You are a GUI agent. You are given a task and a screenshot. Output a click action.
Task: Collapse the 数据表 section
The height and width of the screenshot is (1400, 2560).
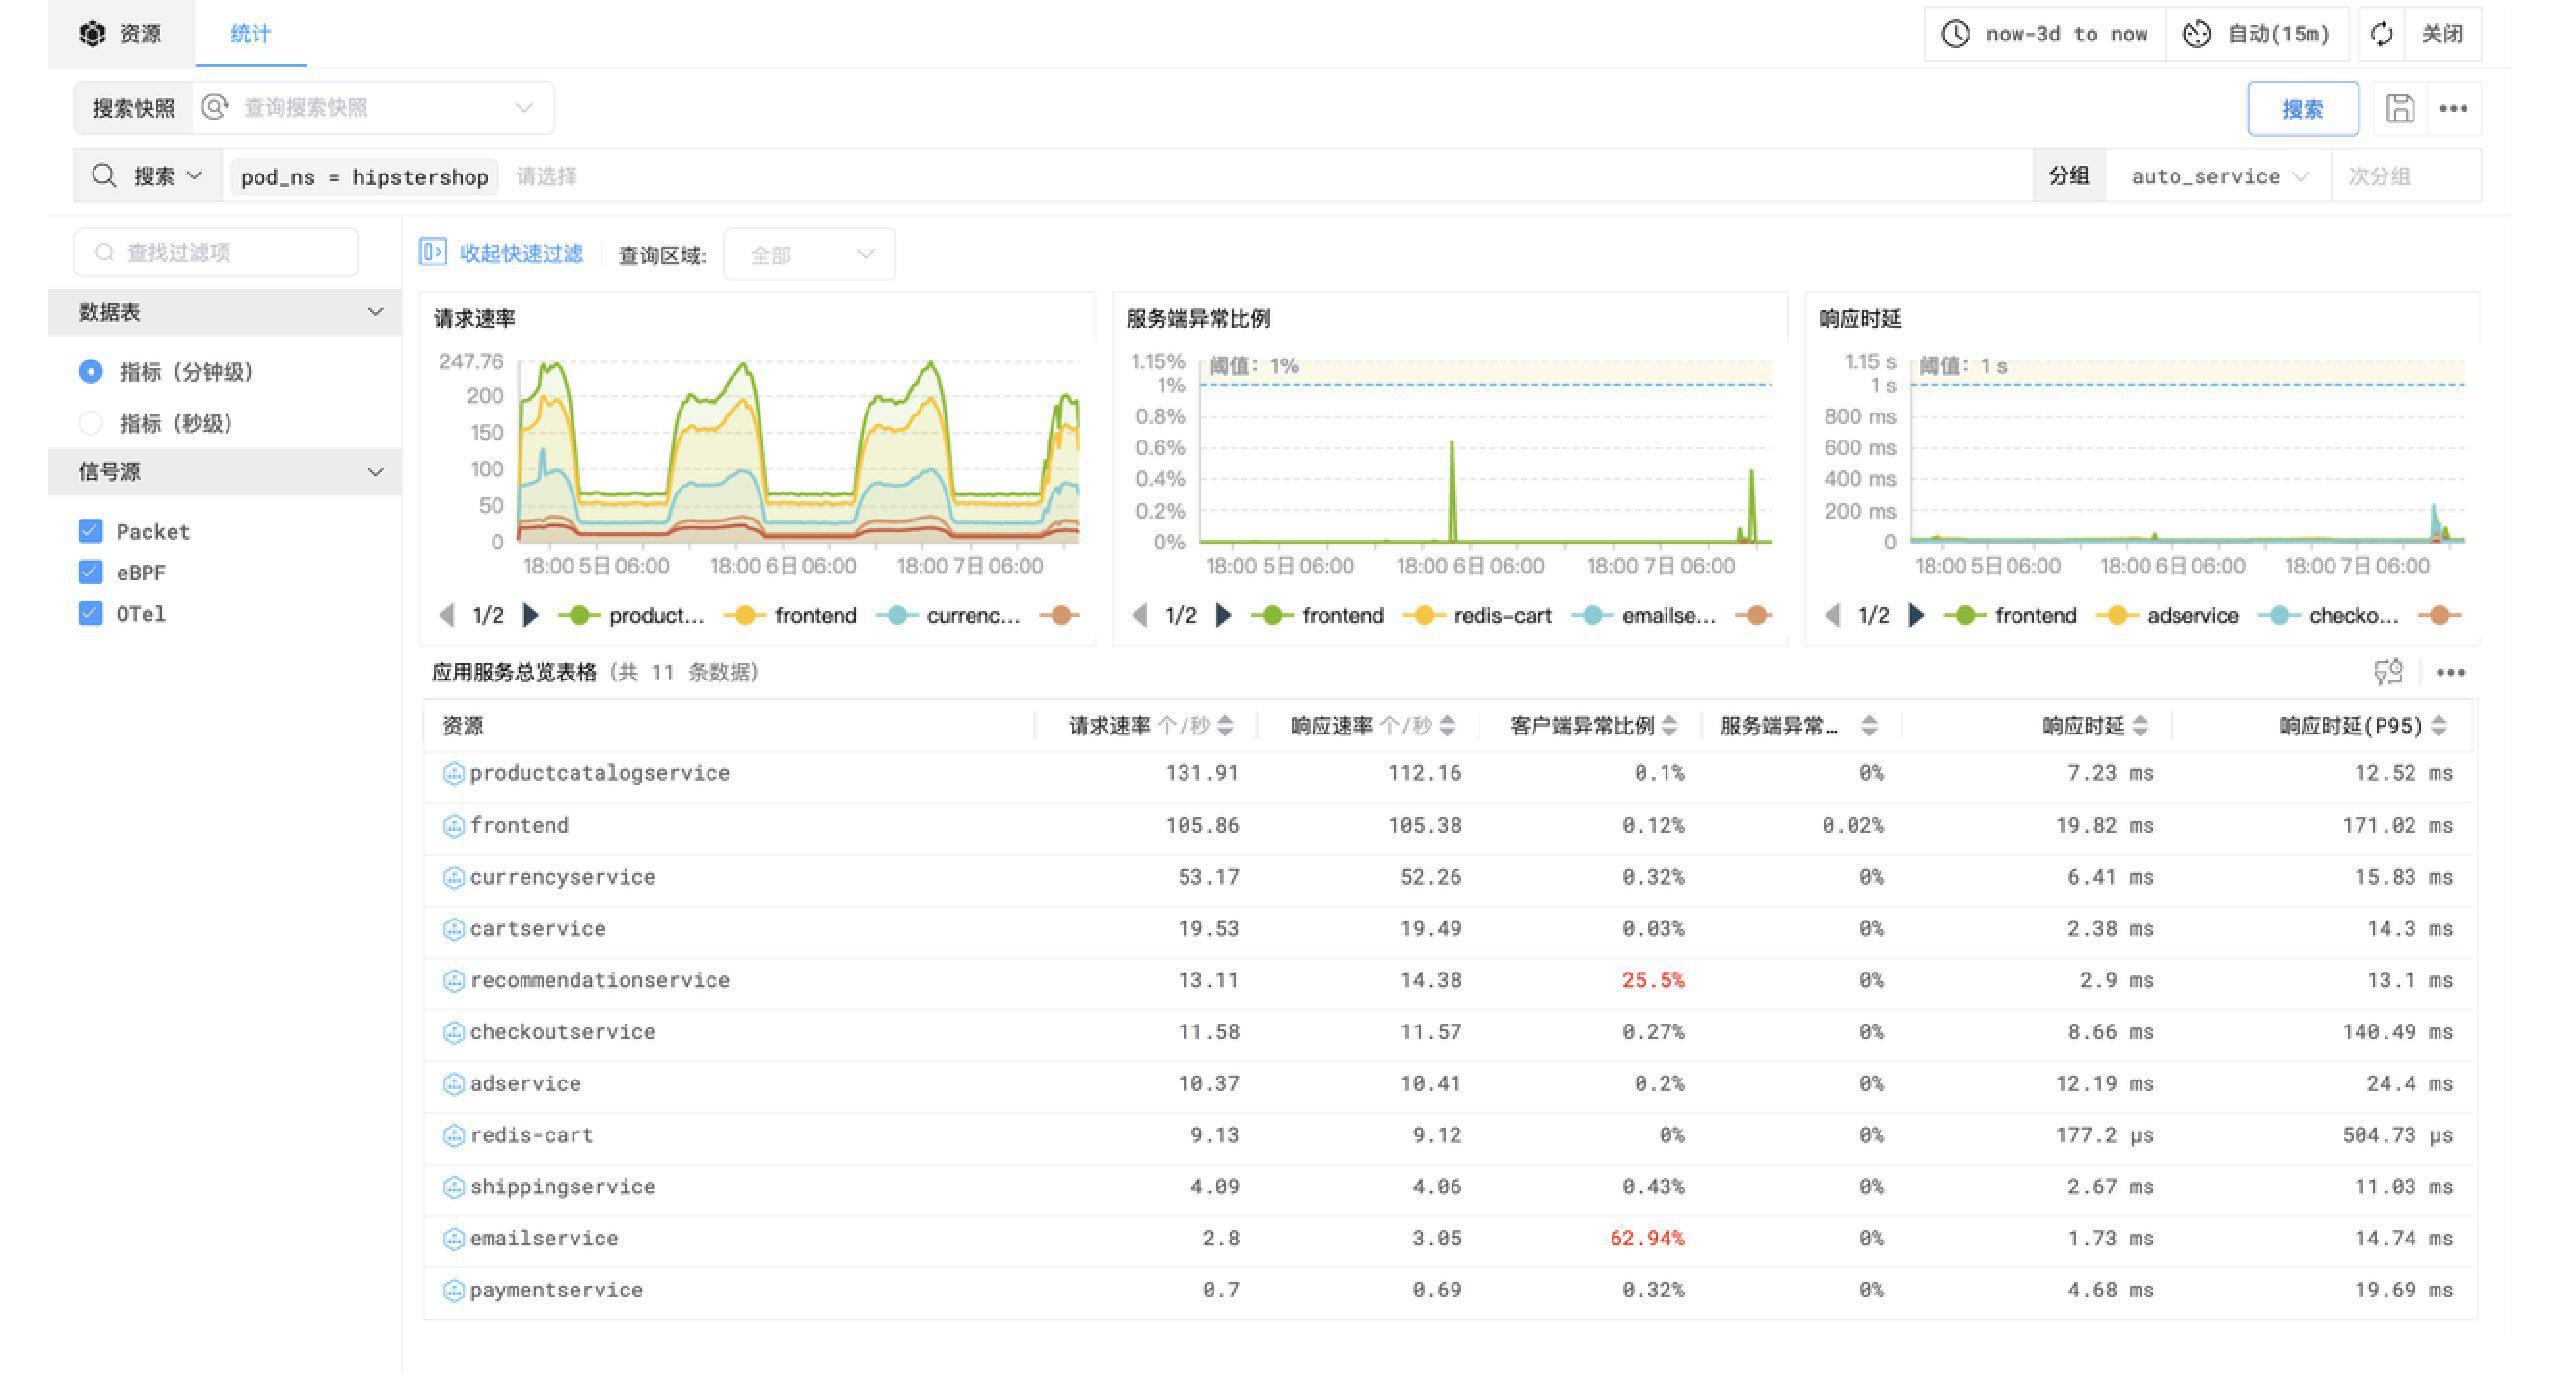[x=376, y=311]
